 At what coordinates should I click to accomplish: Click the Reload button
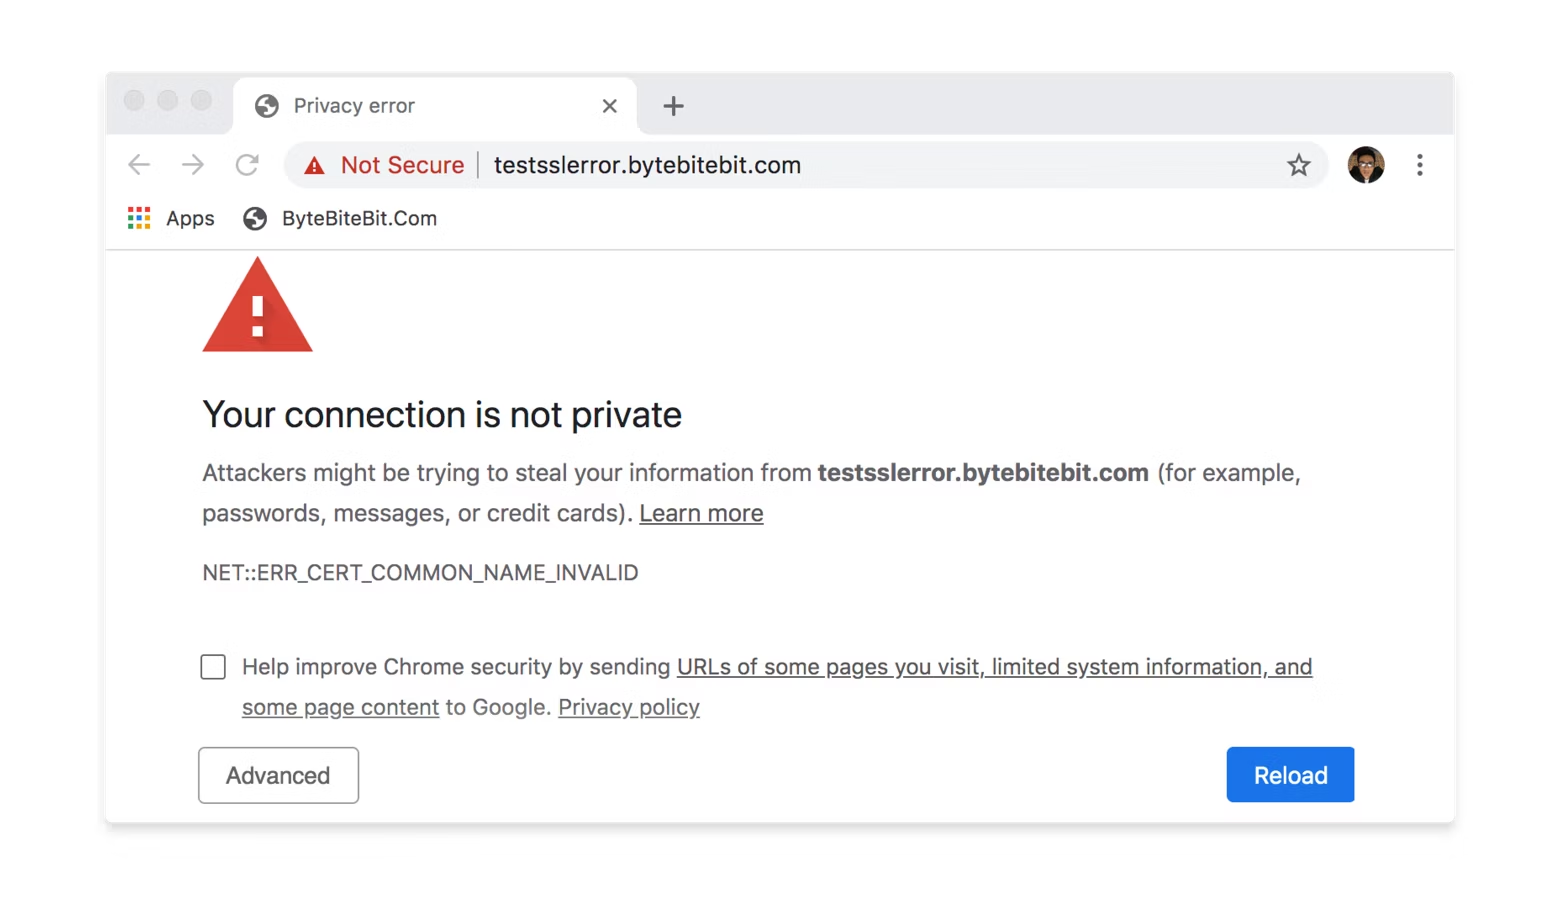tap(1290, 774)
